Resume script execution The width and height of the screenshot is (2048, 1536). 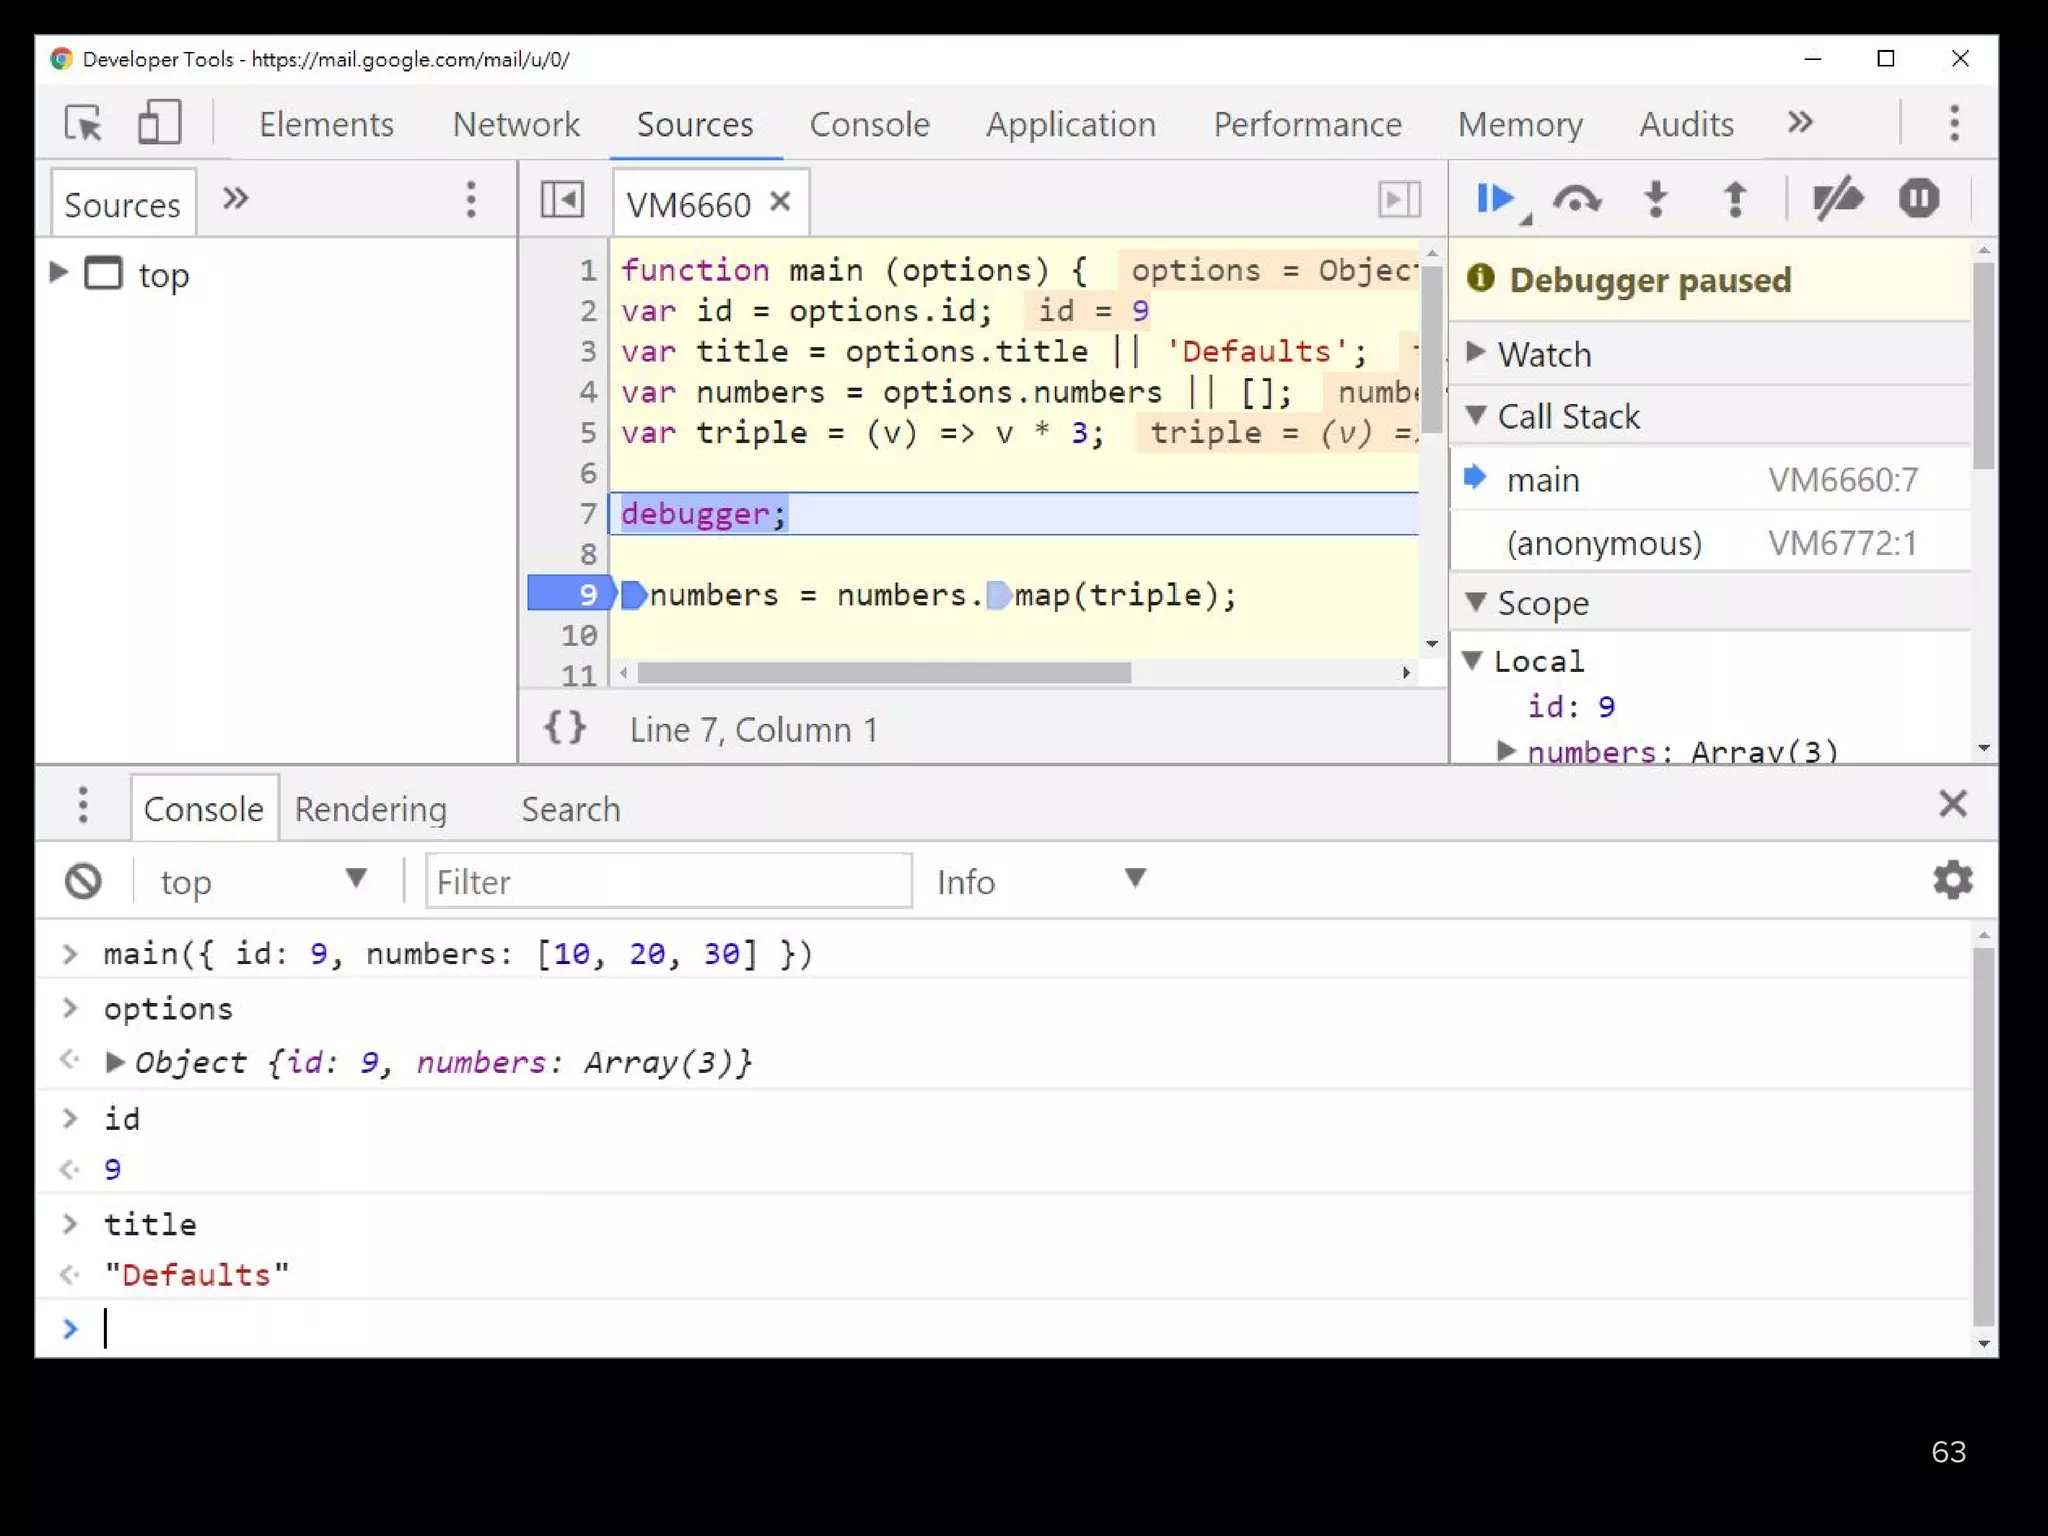click(1496, 199)
